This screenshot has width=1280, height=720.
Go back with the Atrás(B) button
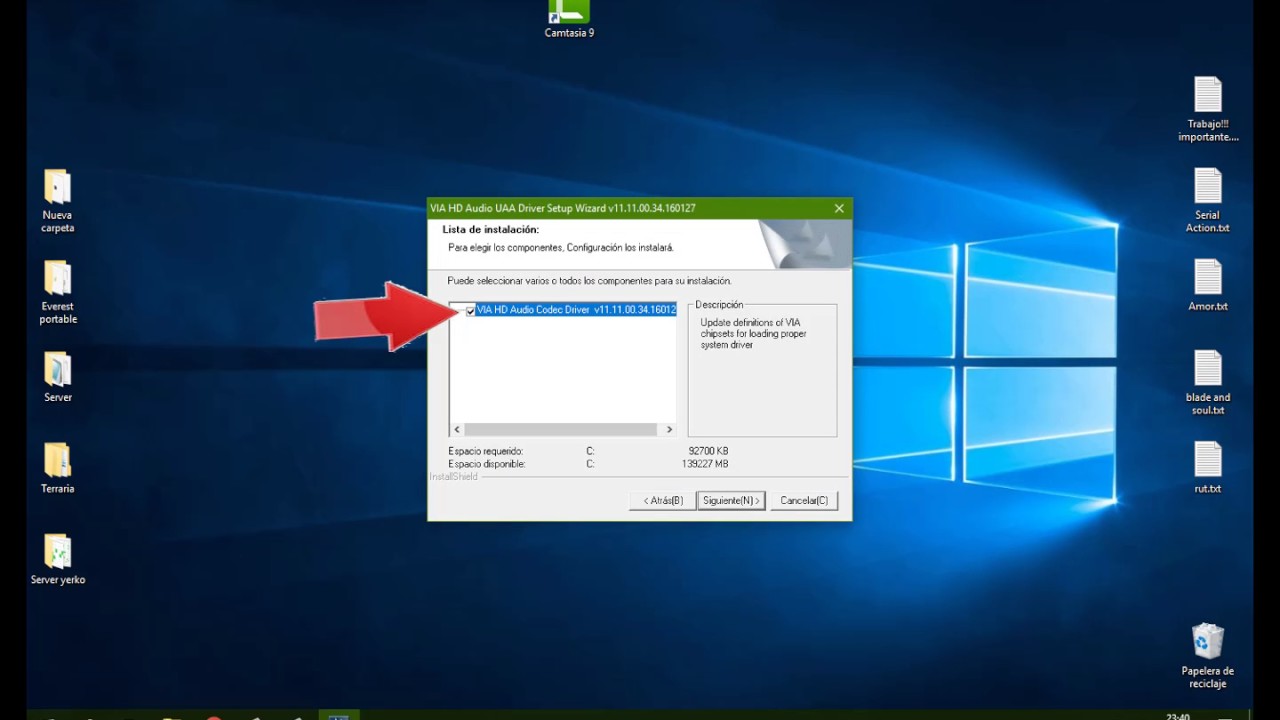(662, 500)
